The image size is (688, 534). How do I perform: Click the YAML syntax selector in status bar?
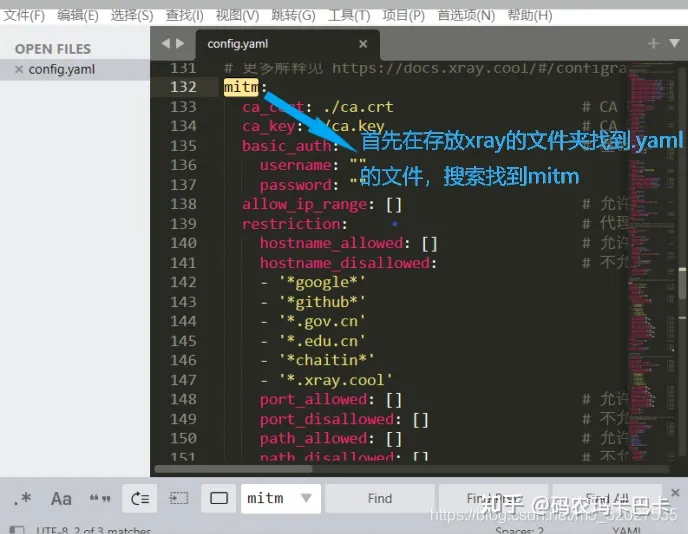tap(627, 530)
